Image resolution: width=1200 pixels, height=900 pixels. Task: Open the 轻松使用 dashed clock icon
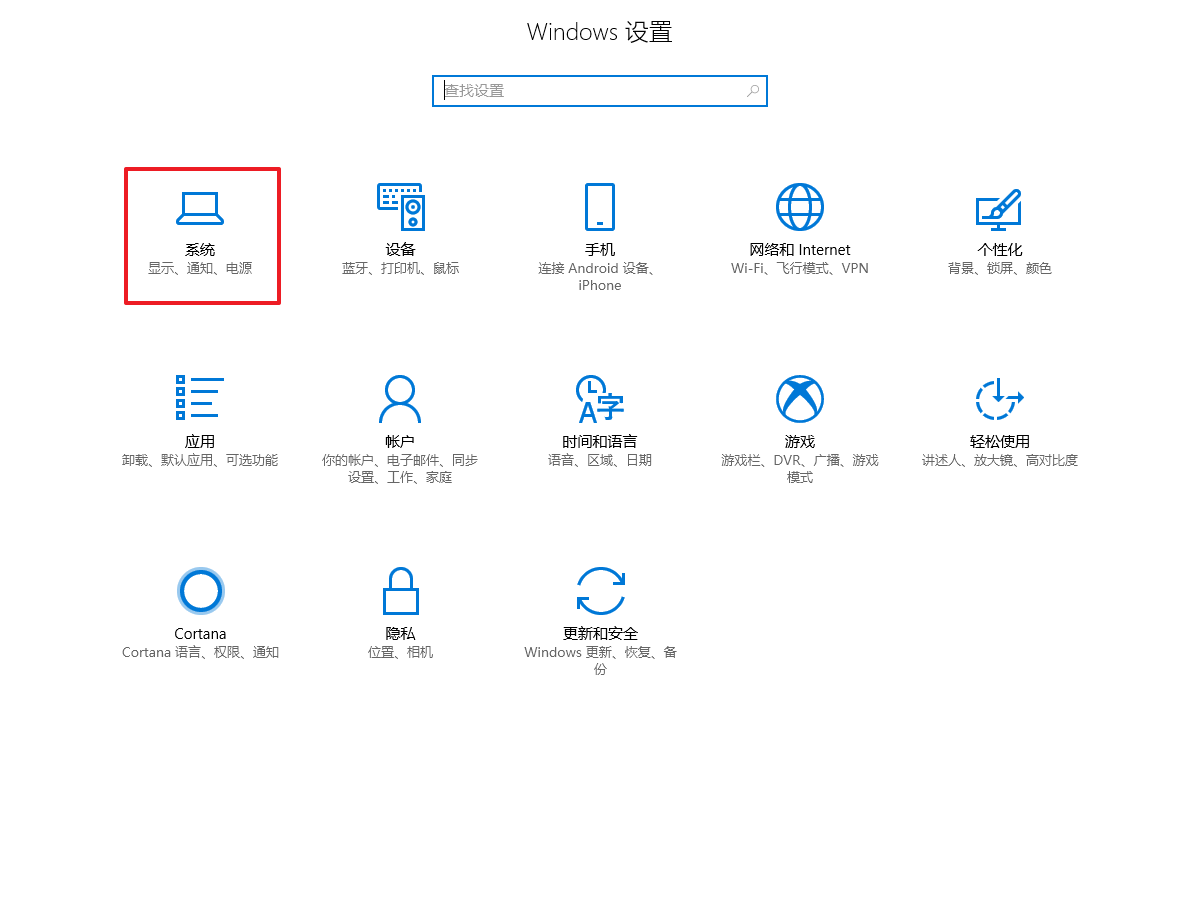pos(999,399)
